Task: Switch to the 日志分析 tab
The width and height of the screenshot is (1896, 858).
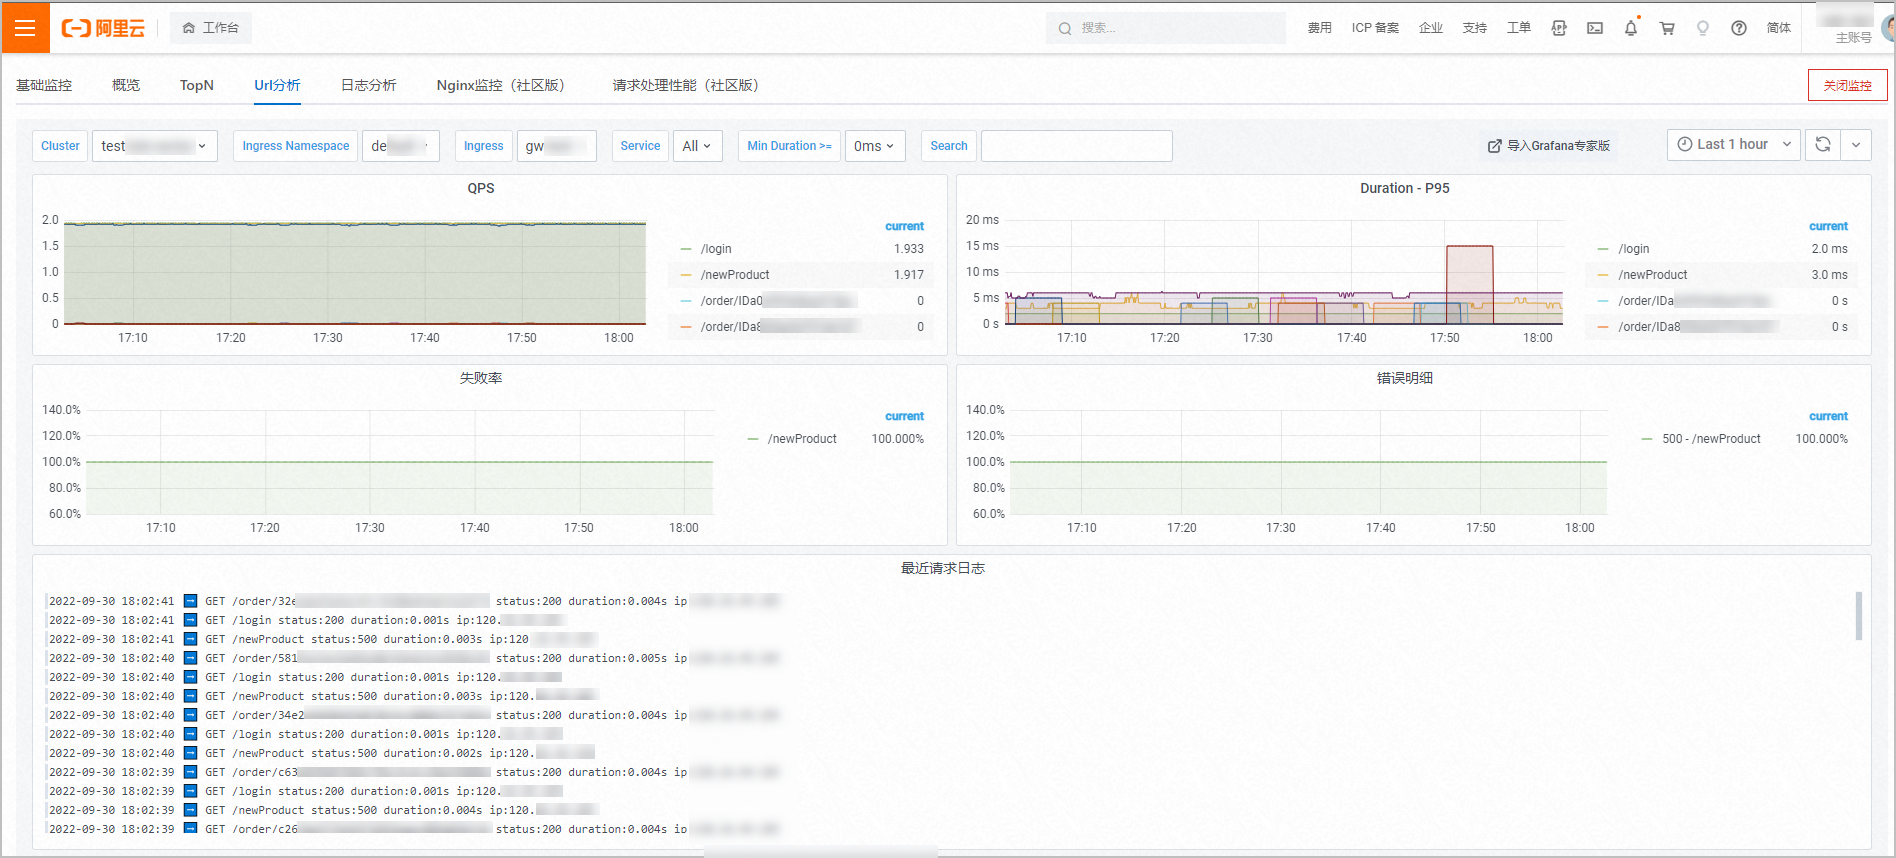Action: coord(369,85)
